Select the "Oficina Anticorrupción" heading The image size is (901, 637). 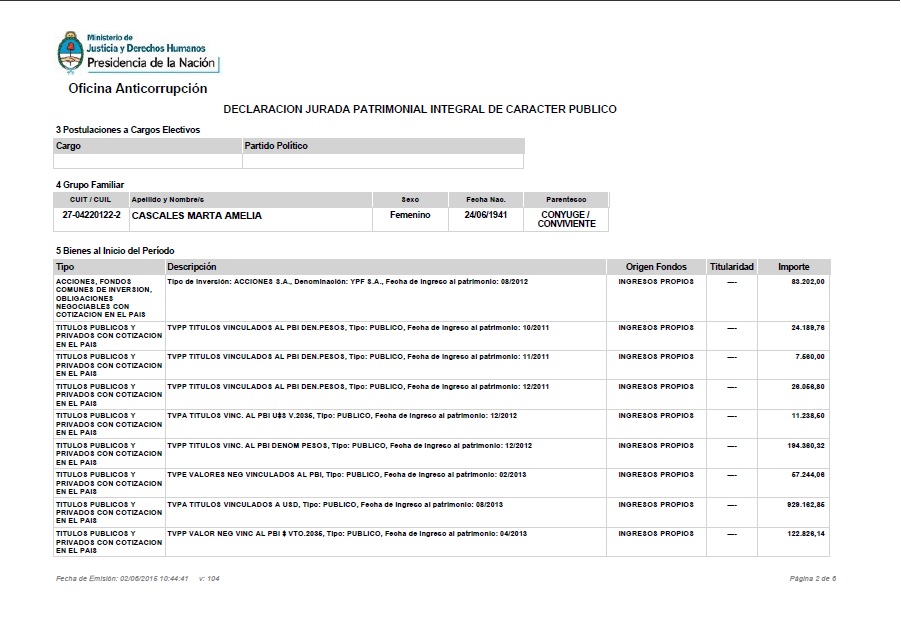coord(137,89)
